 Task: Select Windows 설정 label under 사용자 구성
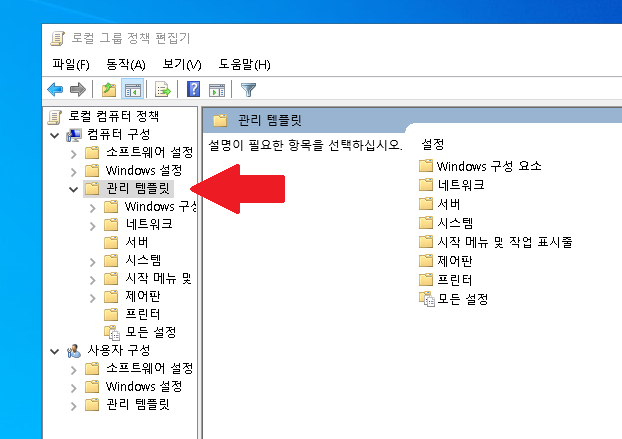(144, 386)
